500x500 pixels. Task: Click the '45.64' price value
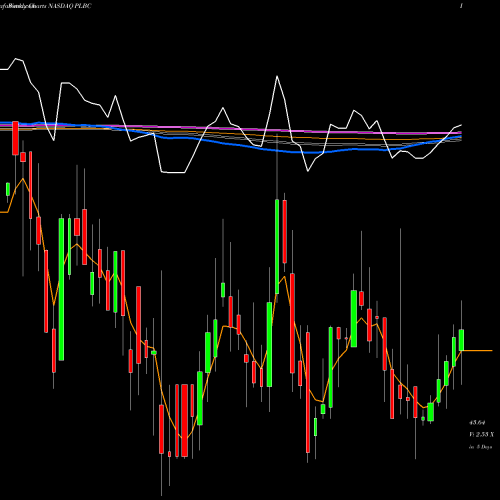[x=477, y=423]
